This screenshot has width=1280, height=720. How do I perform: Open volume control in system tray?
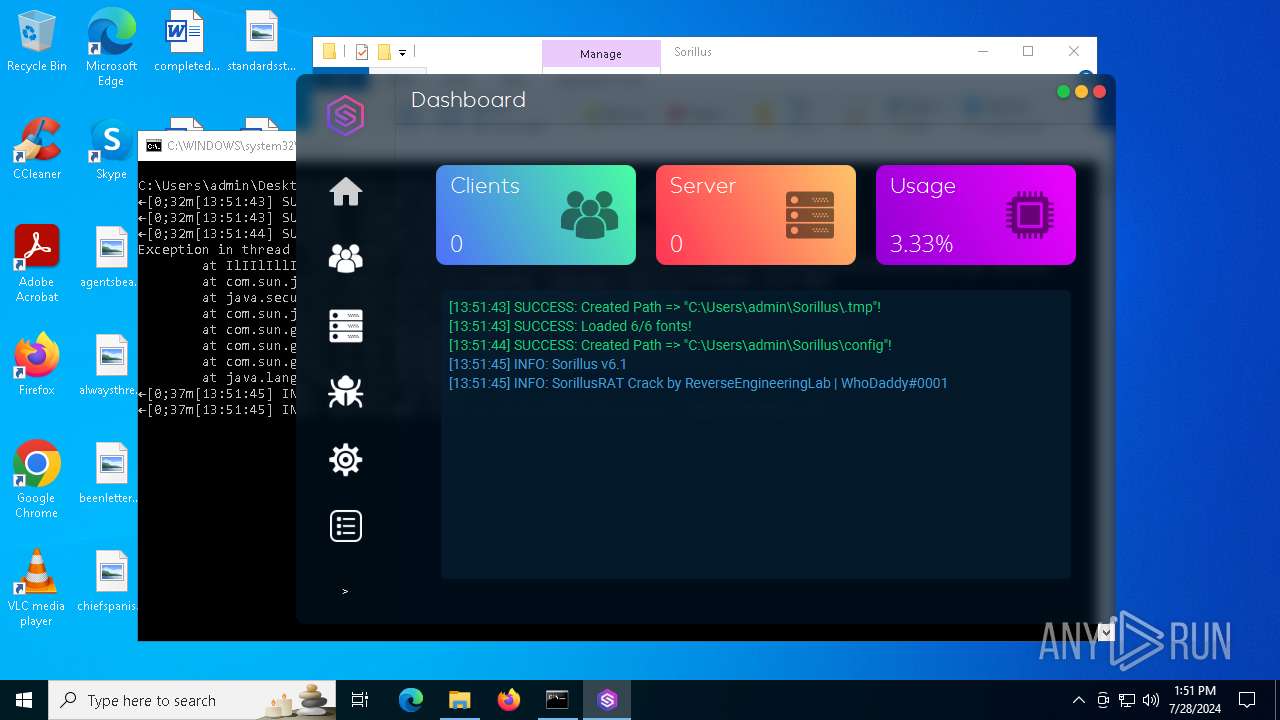1151,700
